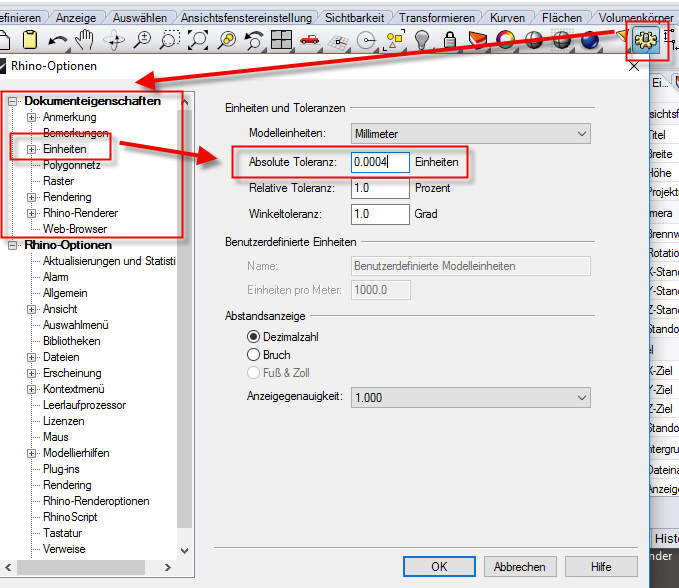Expand the Modellierhilfen tree node
This screenshot has height=588, width=679.
tap(32, 453)
